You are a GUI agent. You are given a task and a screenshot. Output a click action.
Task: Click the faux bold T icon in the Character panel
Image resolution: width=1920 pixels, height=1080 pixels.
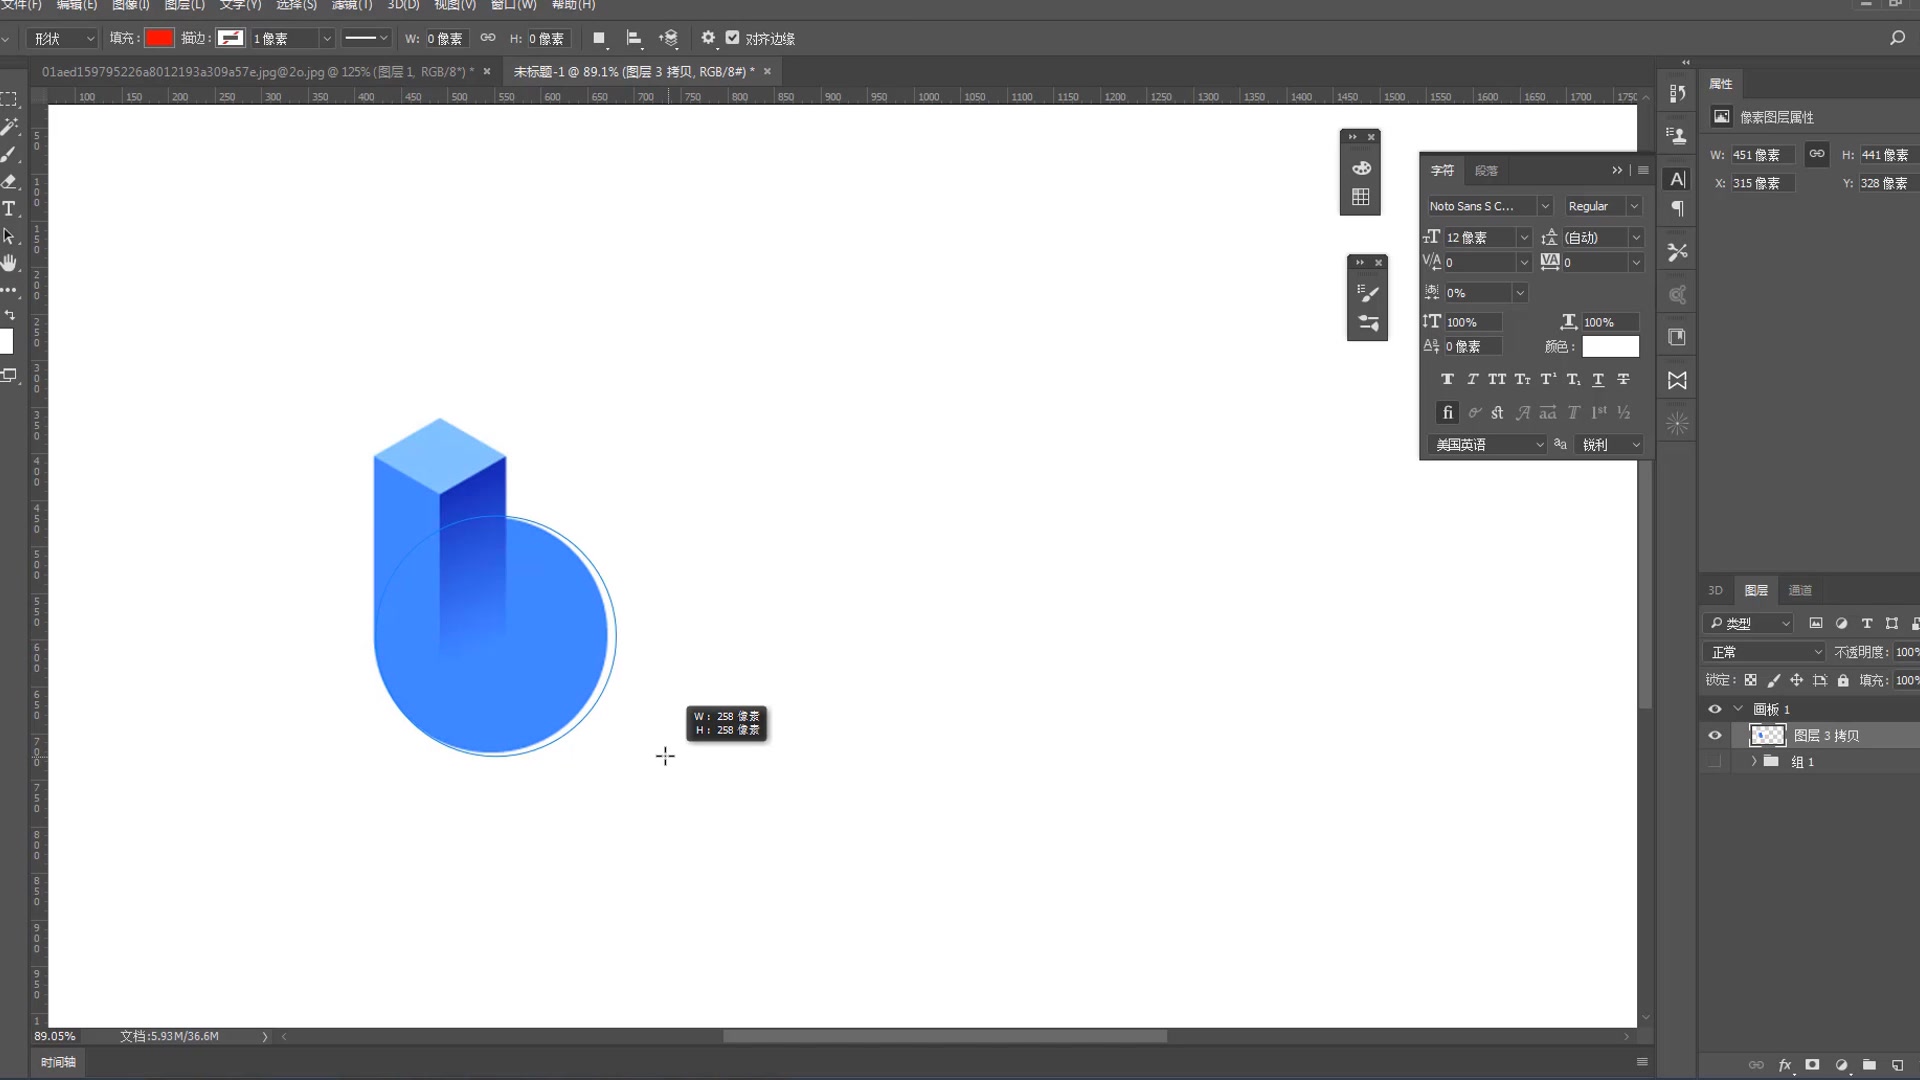(x=1447, y=379)
